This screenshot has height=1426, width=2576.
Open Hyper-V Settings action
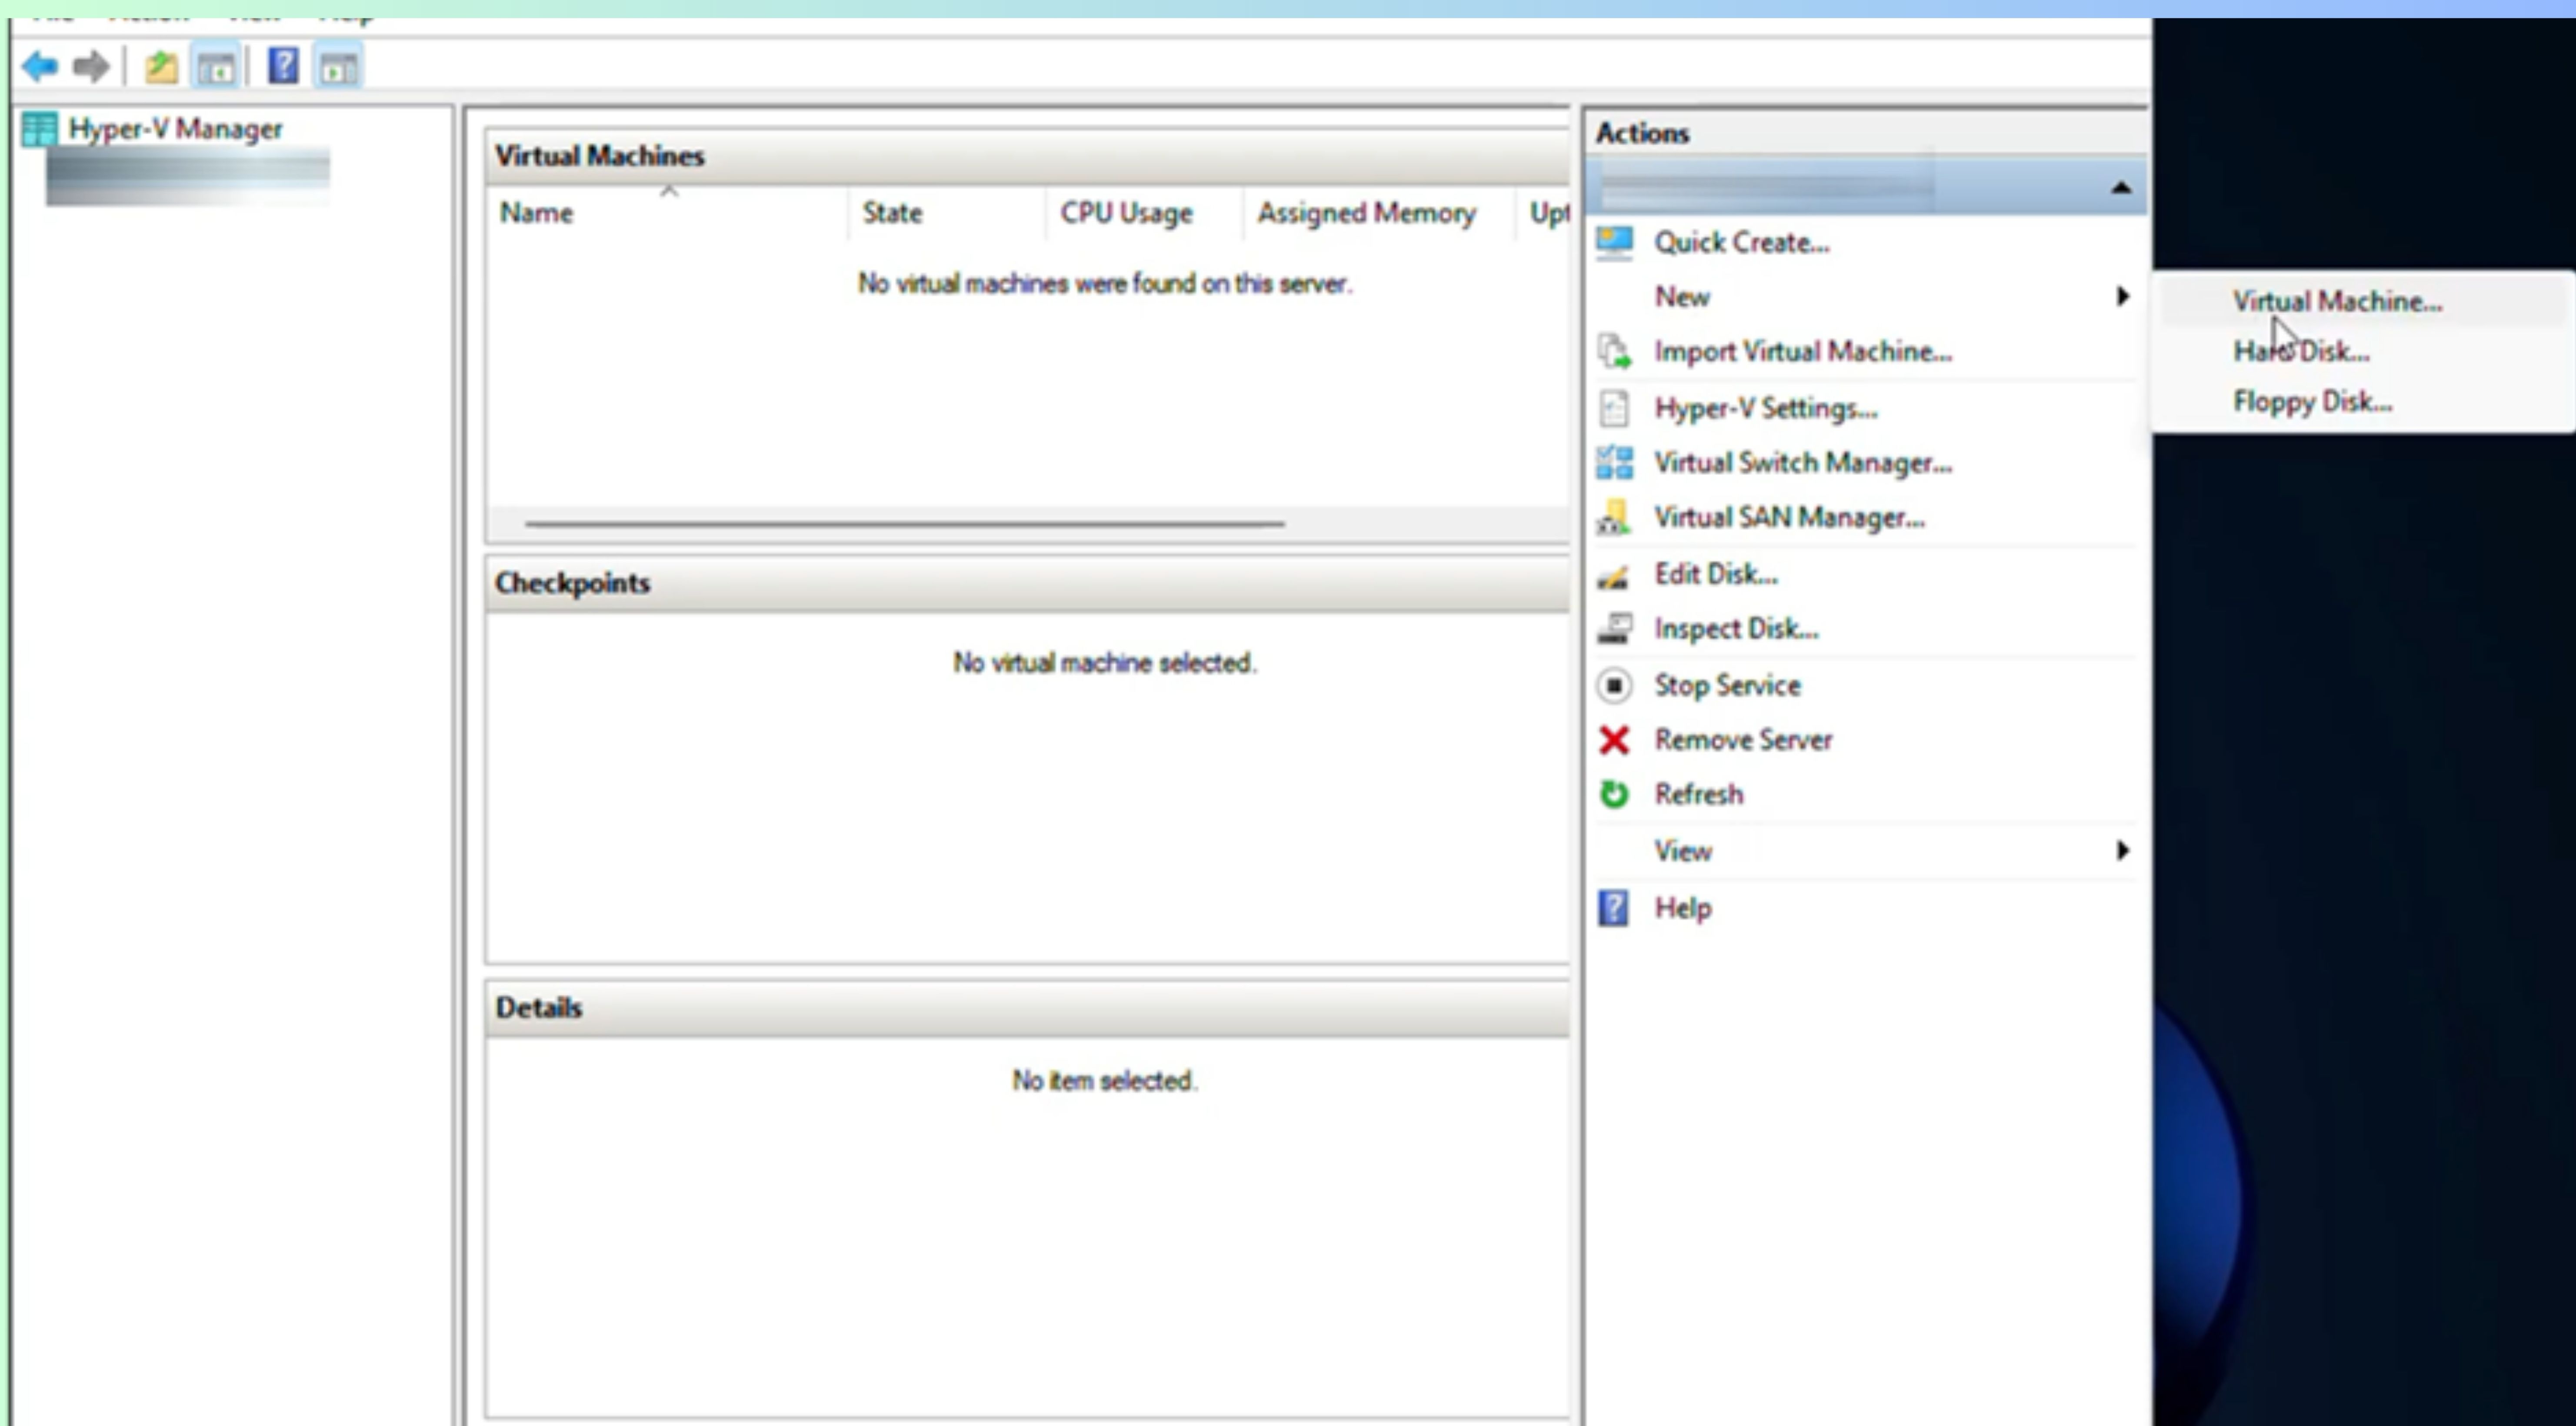coord(1765,408)
